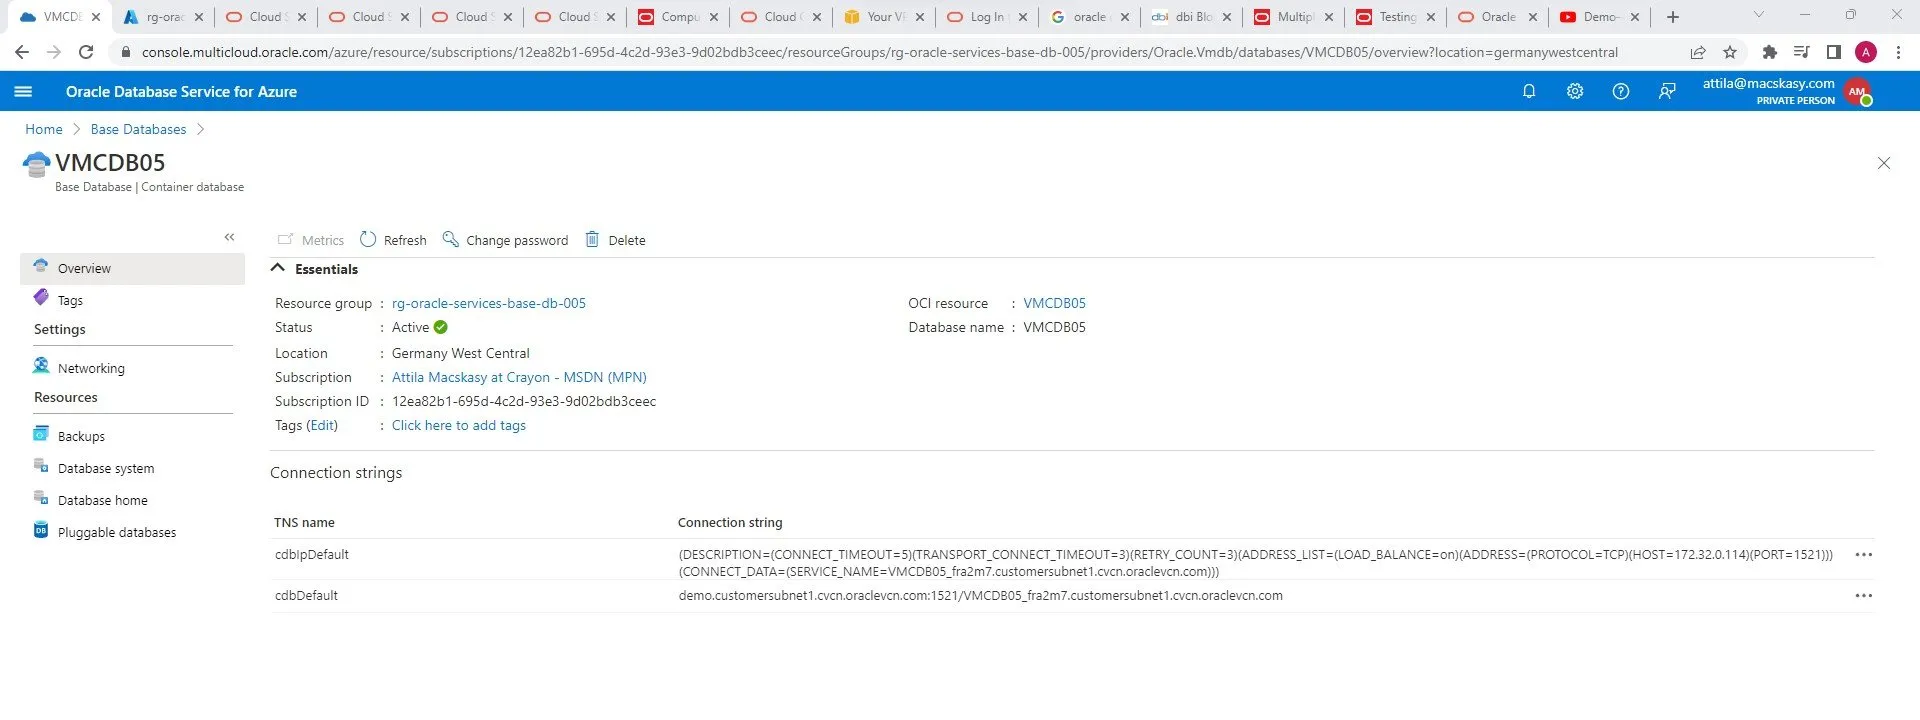Click the Edit tags link
This screenshot has width=1920, height=720.
coord(322,425)
